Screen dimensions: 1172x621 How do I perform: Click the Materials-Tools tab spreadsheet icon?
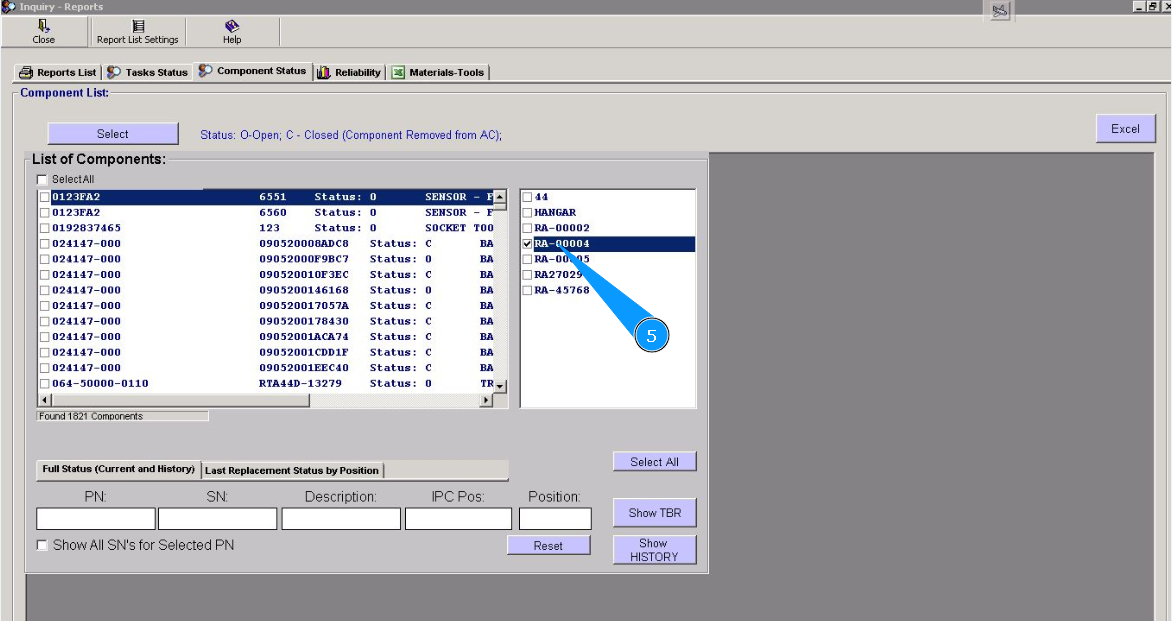pos(398,72)
